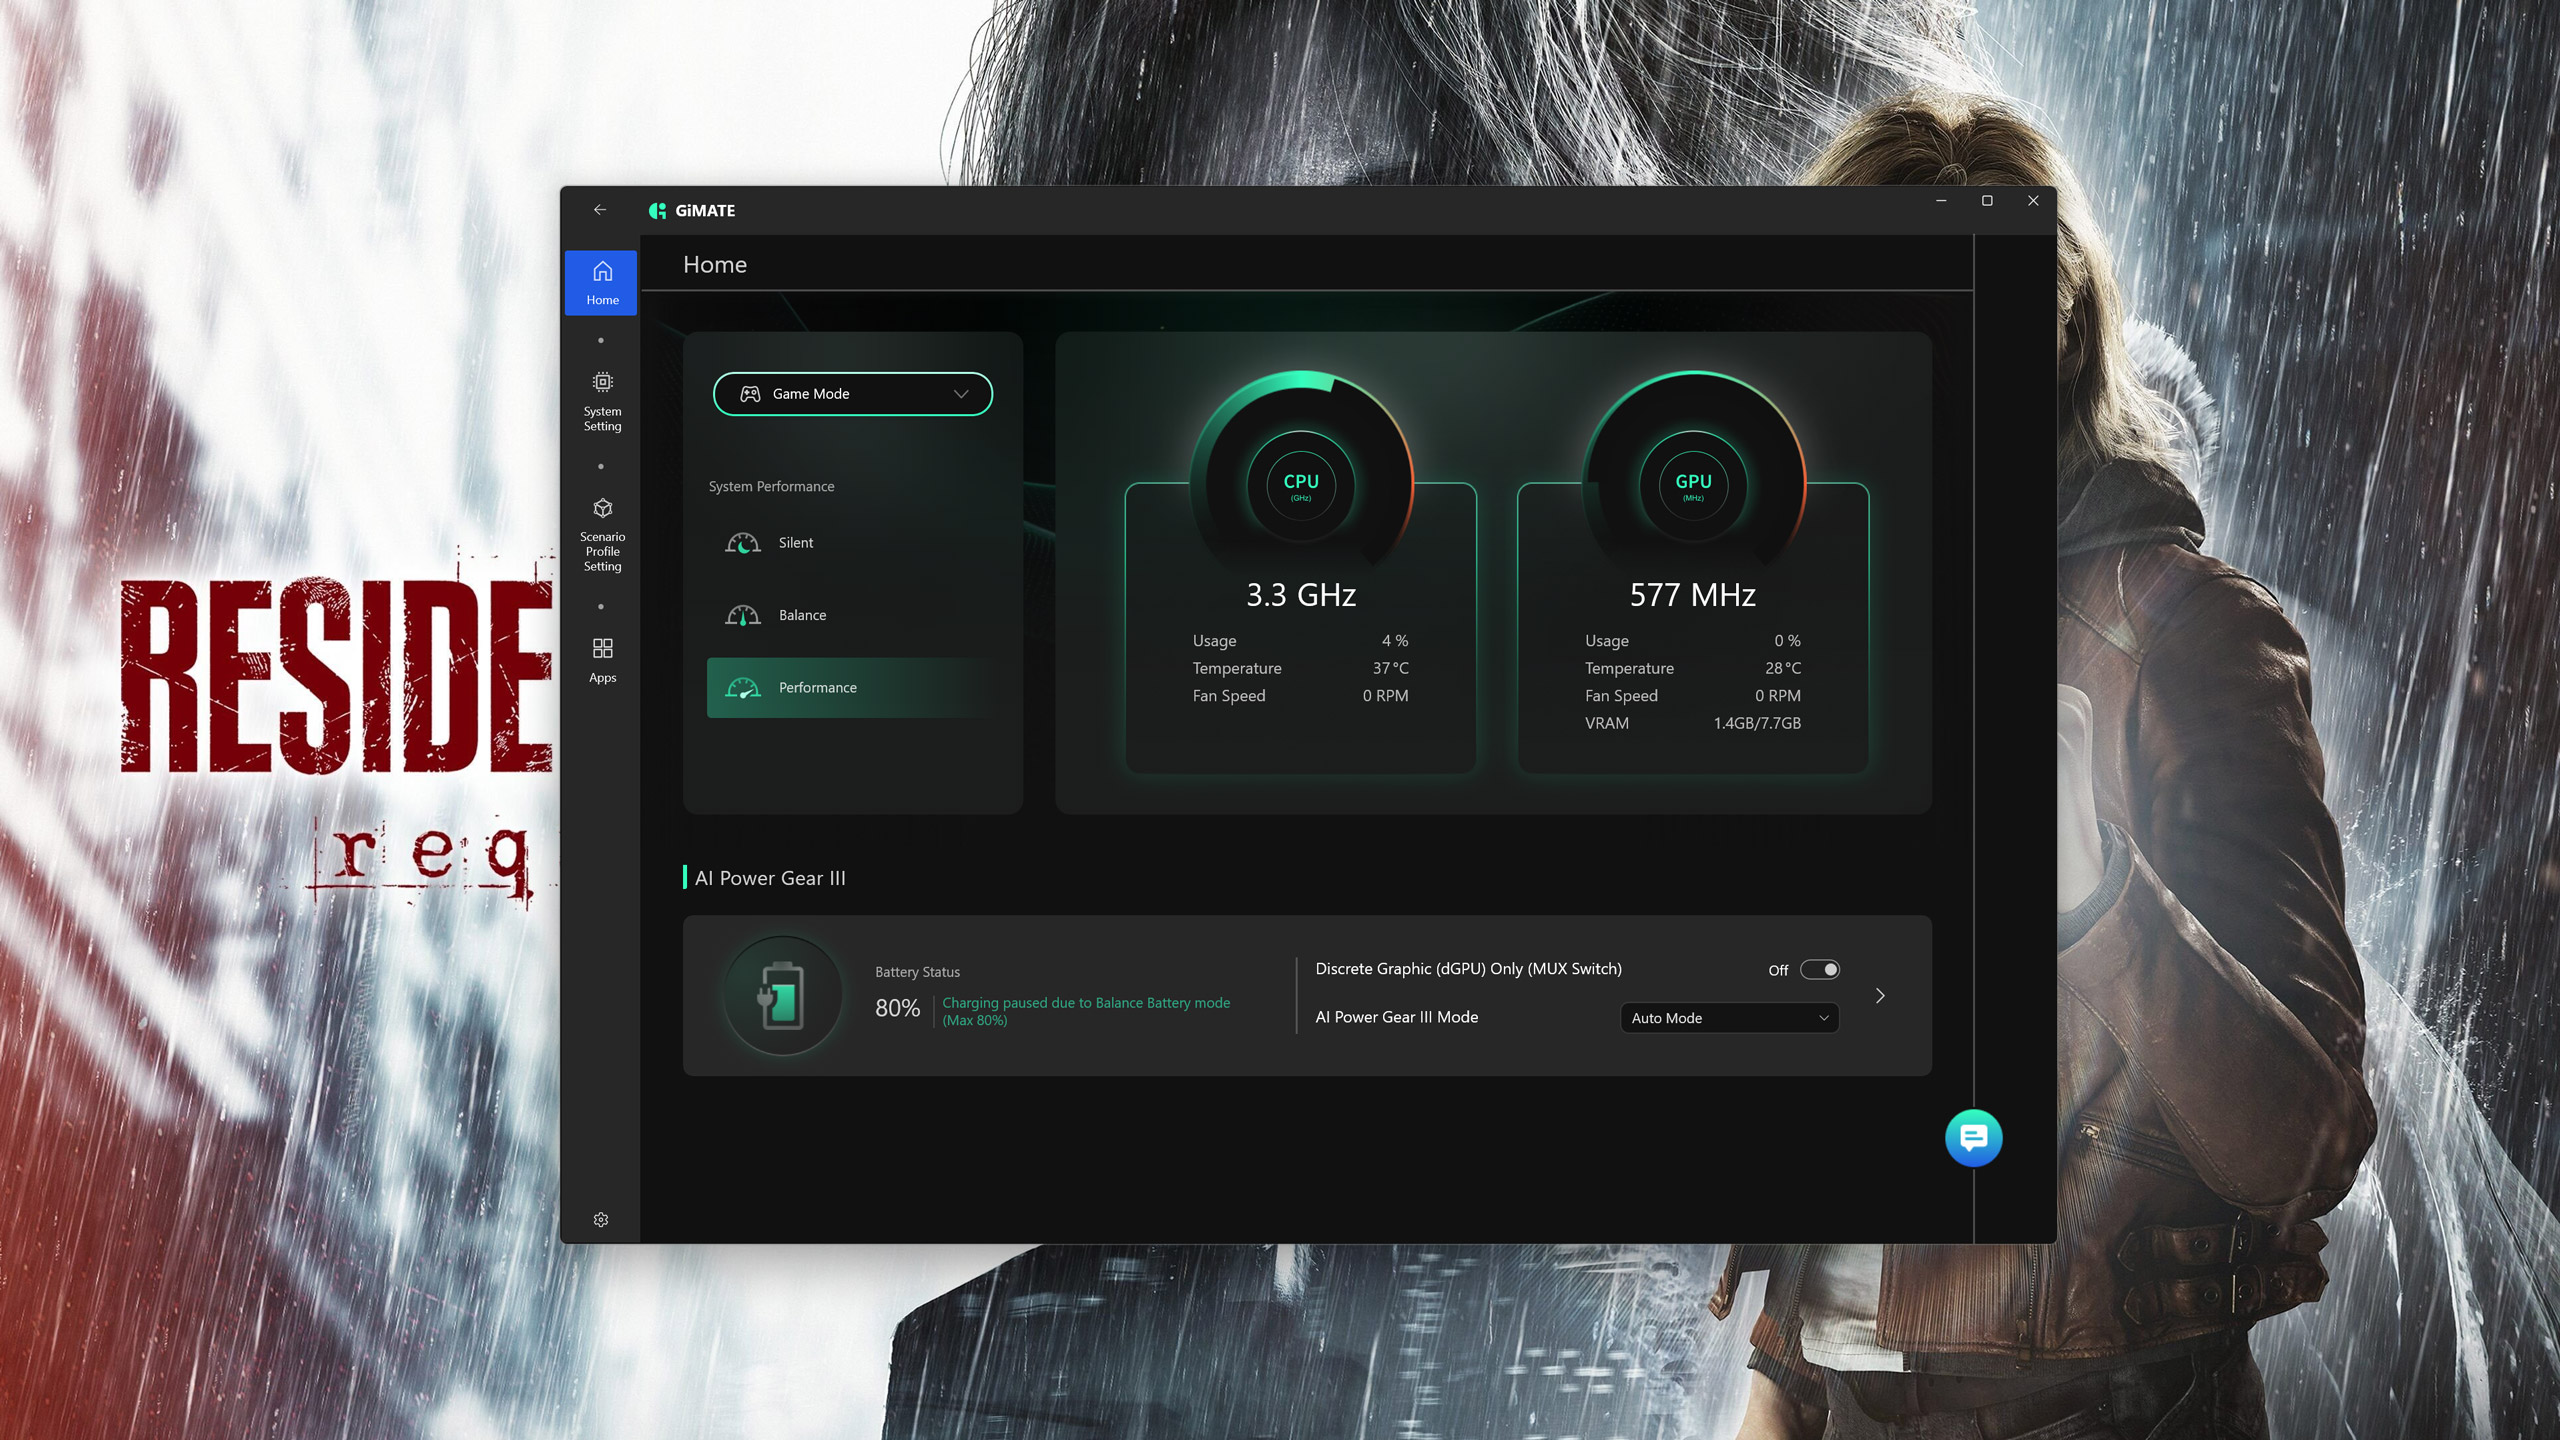The width and height of the screenshot is (2560, 1440).
Task: Click the GiMATE logo icon
Action: point(657,210)
